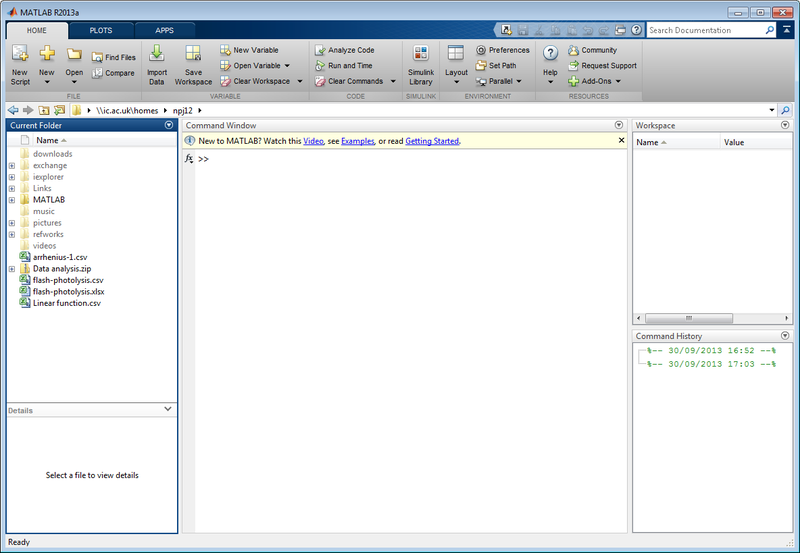This screenshot has height=553, width=800.
Task: Open the address bar path dropdown
Action: click(772, 110)
